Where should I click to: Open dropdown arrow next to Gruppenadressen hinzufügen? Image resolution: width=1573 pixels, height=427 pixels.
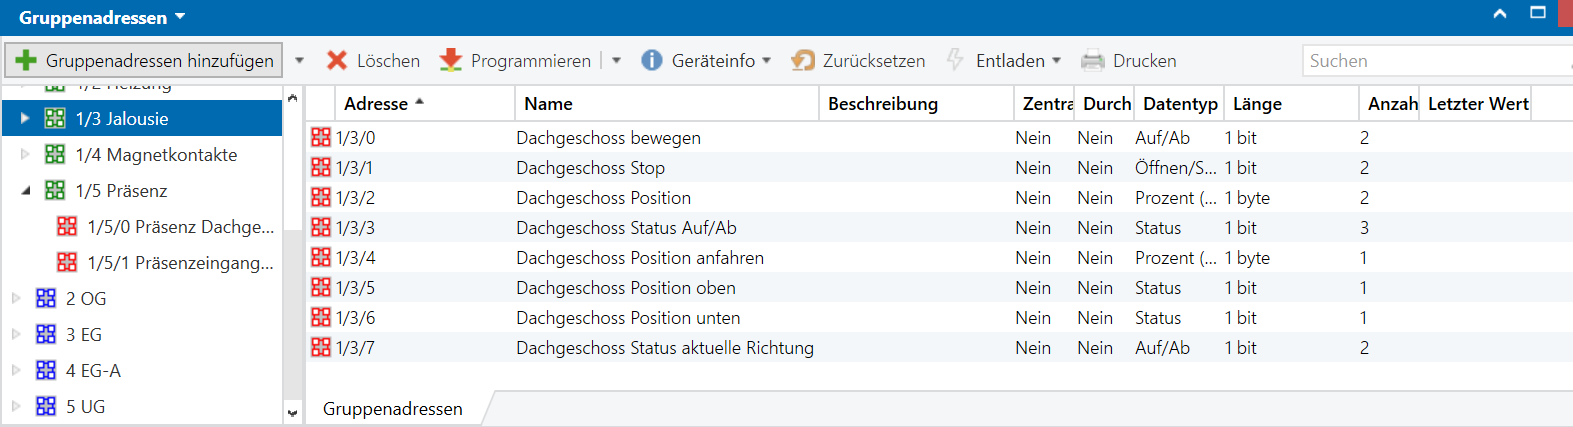(299, 60)
